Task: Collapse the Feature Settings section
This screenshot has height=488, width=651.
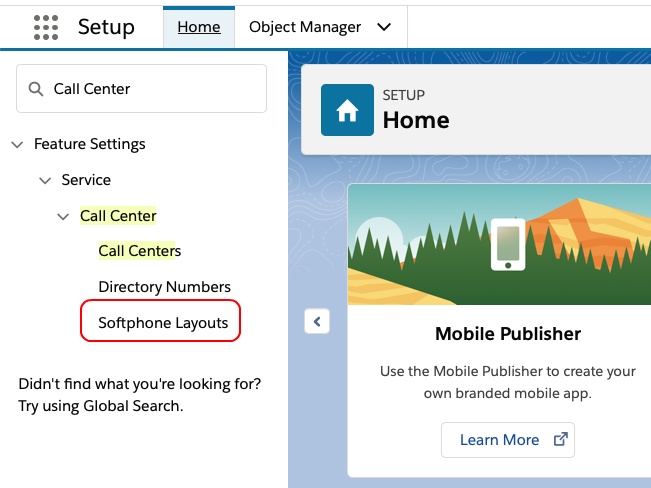Action: (x=17, y=144)
